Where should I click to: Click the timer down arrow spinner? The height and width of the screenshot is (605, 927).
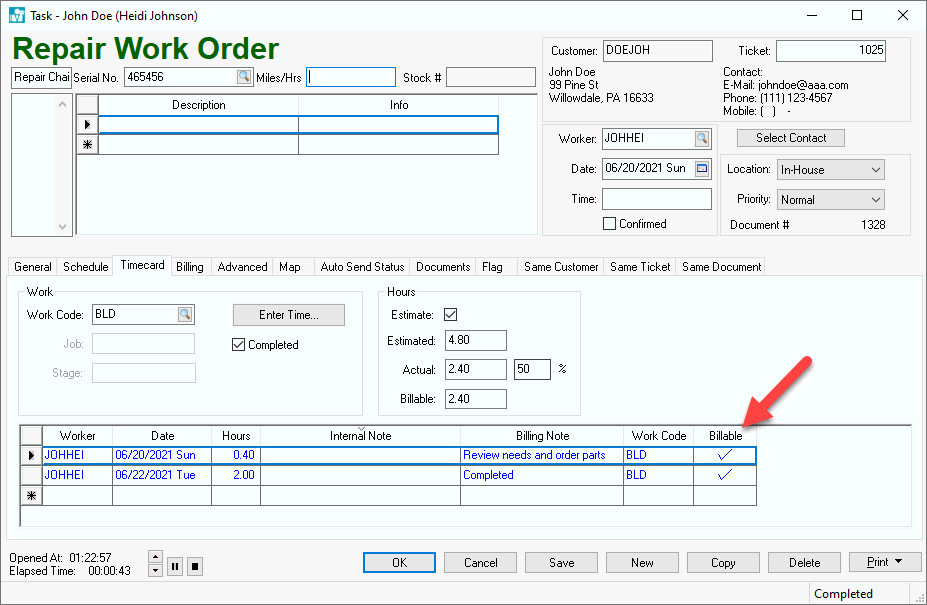pos(154,571)
